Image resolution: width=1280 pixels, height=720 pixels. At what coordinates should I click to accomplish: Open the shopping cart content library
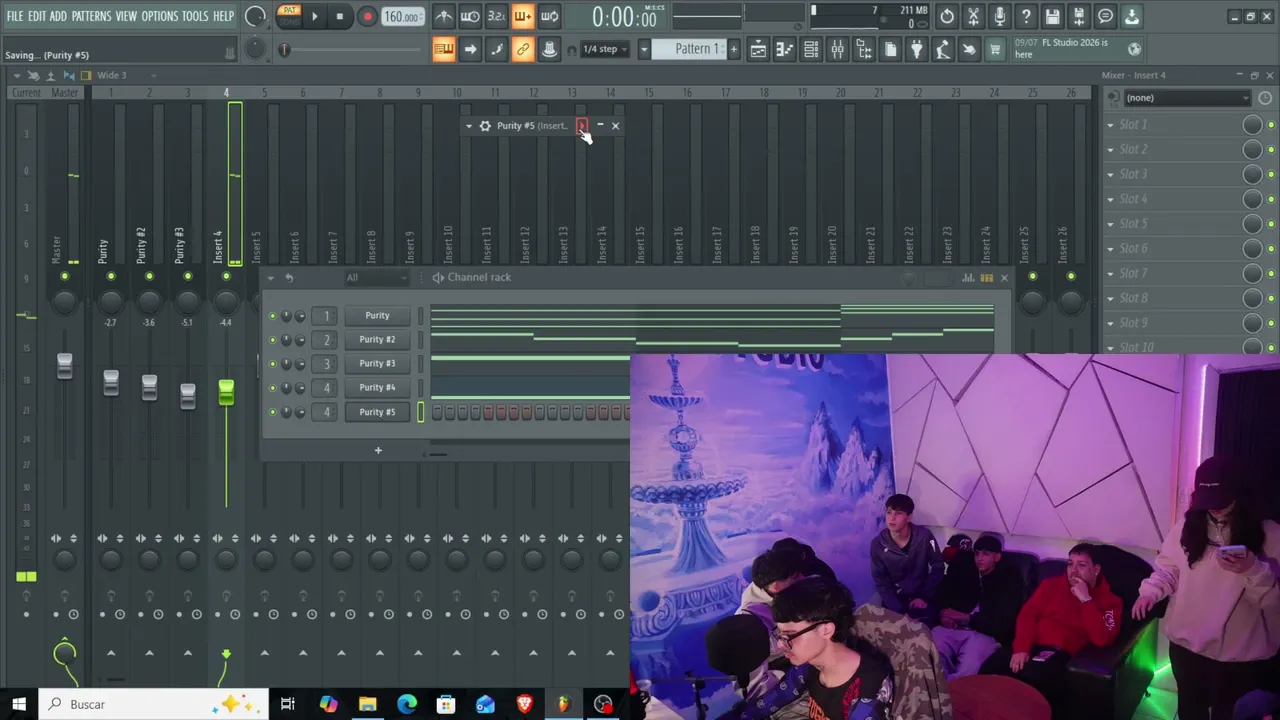point(995,49)
